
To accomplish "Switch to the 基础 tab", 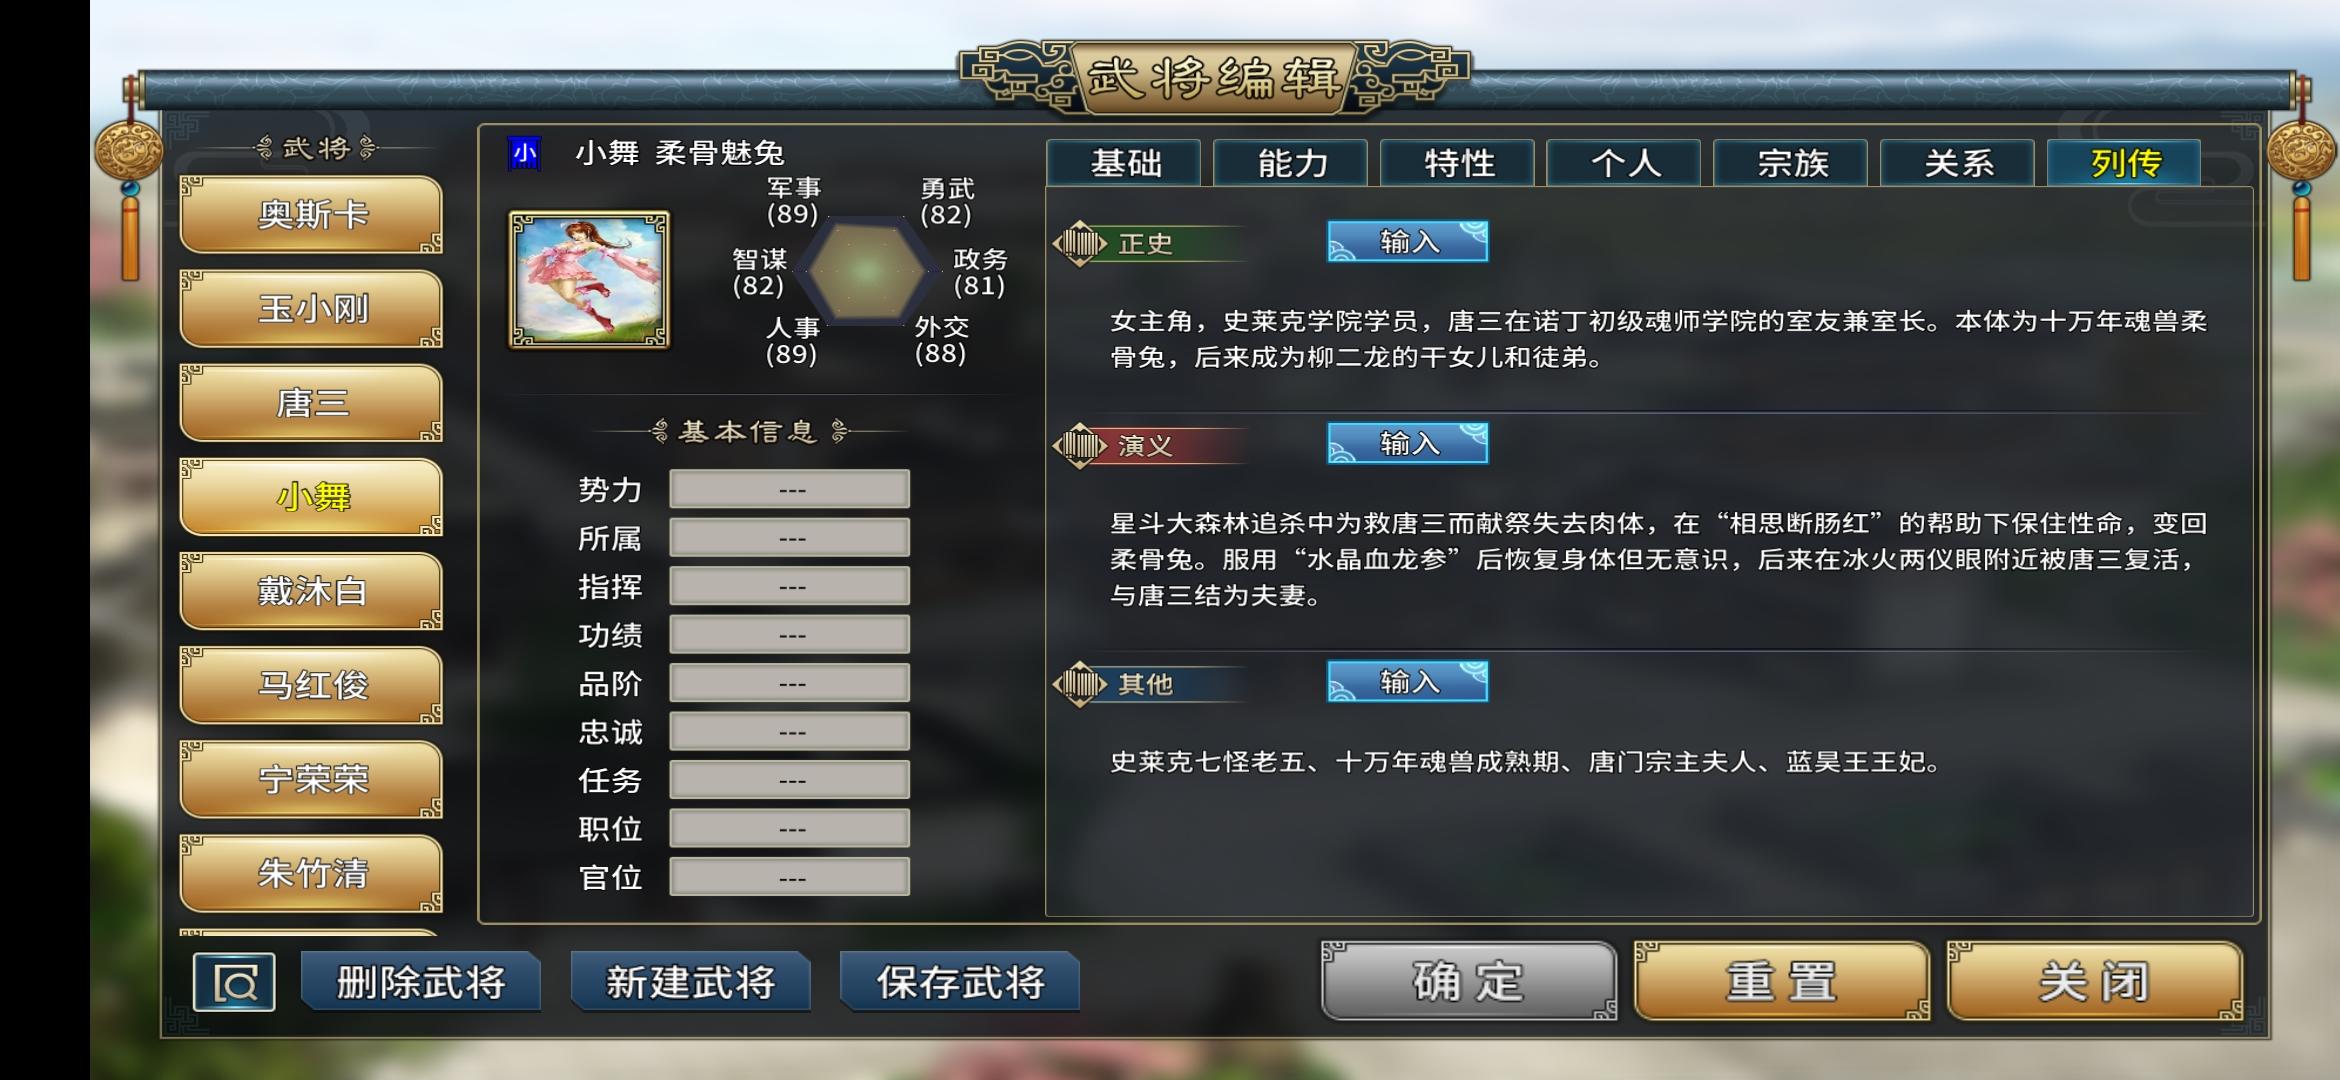I will coord(1124,163).
